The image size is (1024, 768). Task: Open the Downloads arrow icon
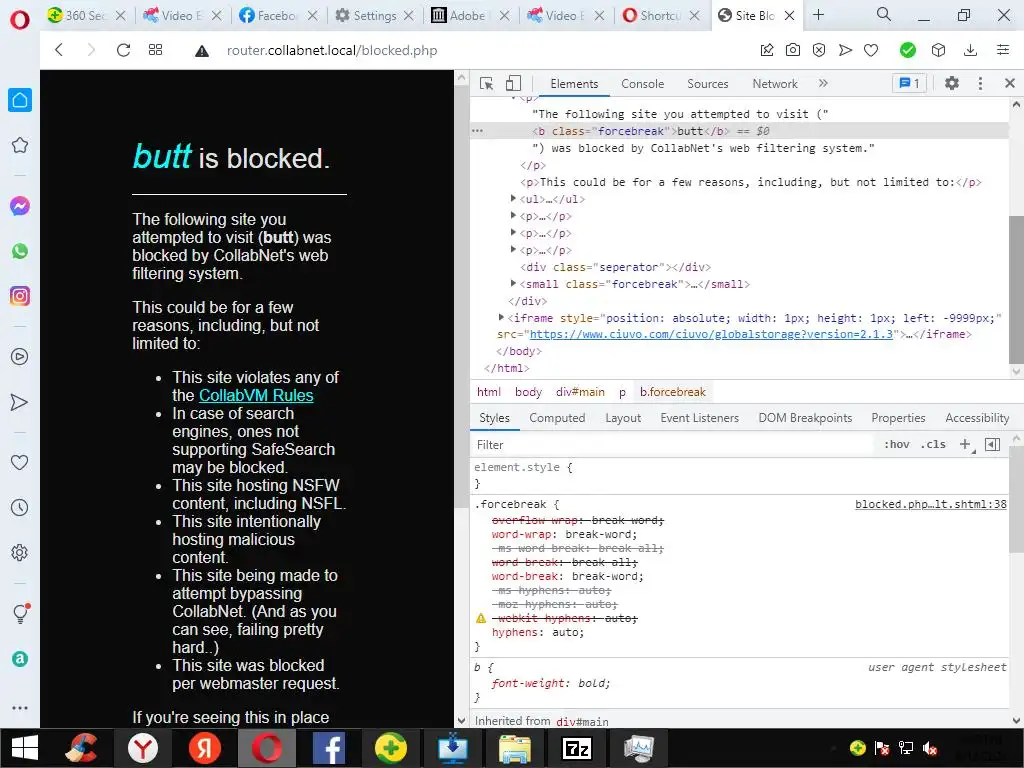970,50
